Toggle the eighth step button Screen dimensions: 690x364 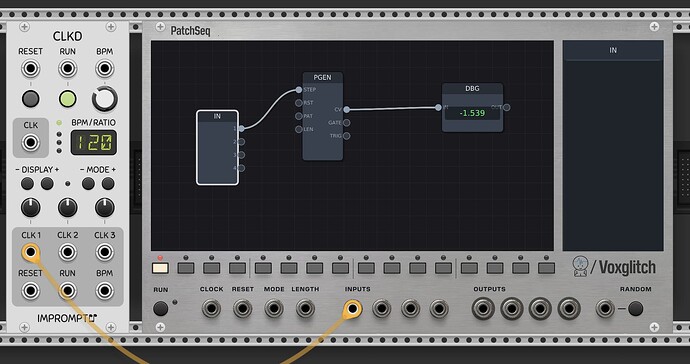tap(340, 268)
